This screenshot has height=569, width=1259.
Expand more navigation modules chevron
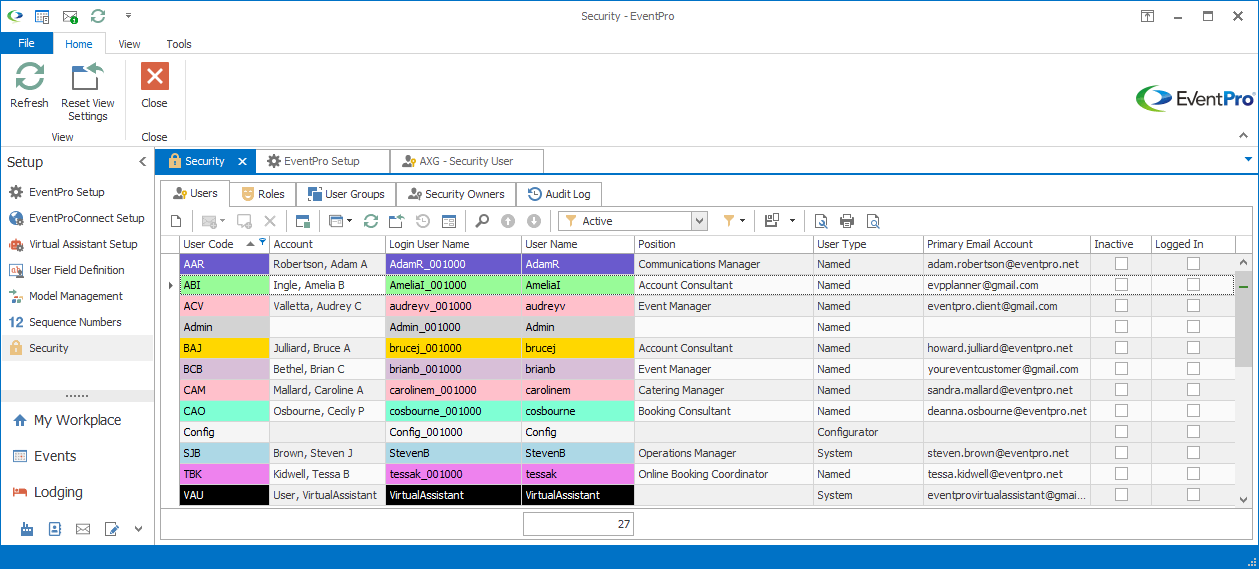pos(139,529)
